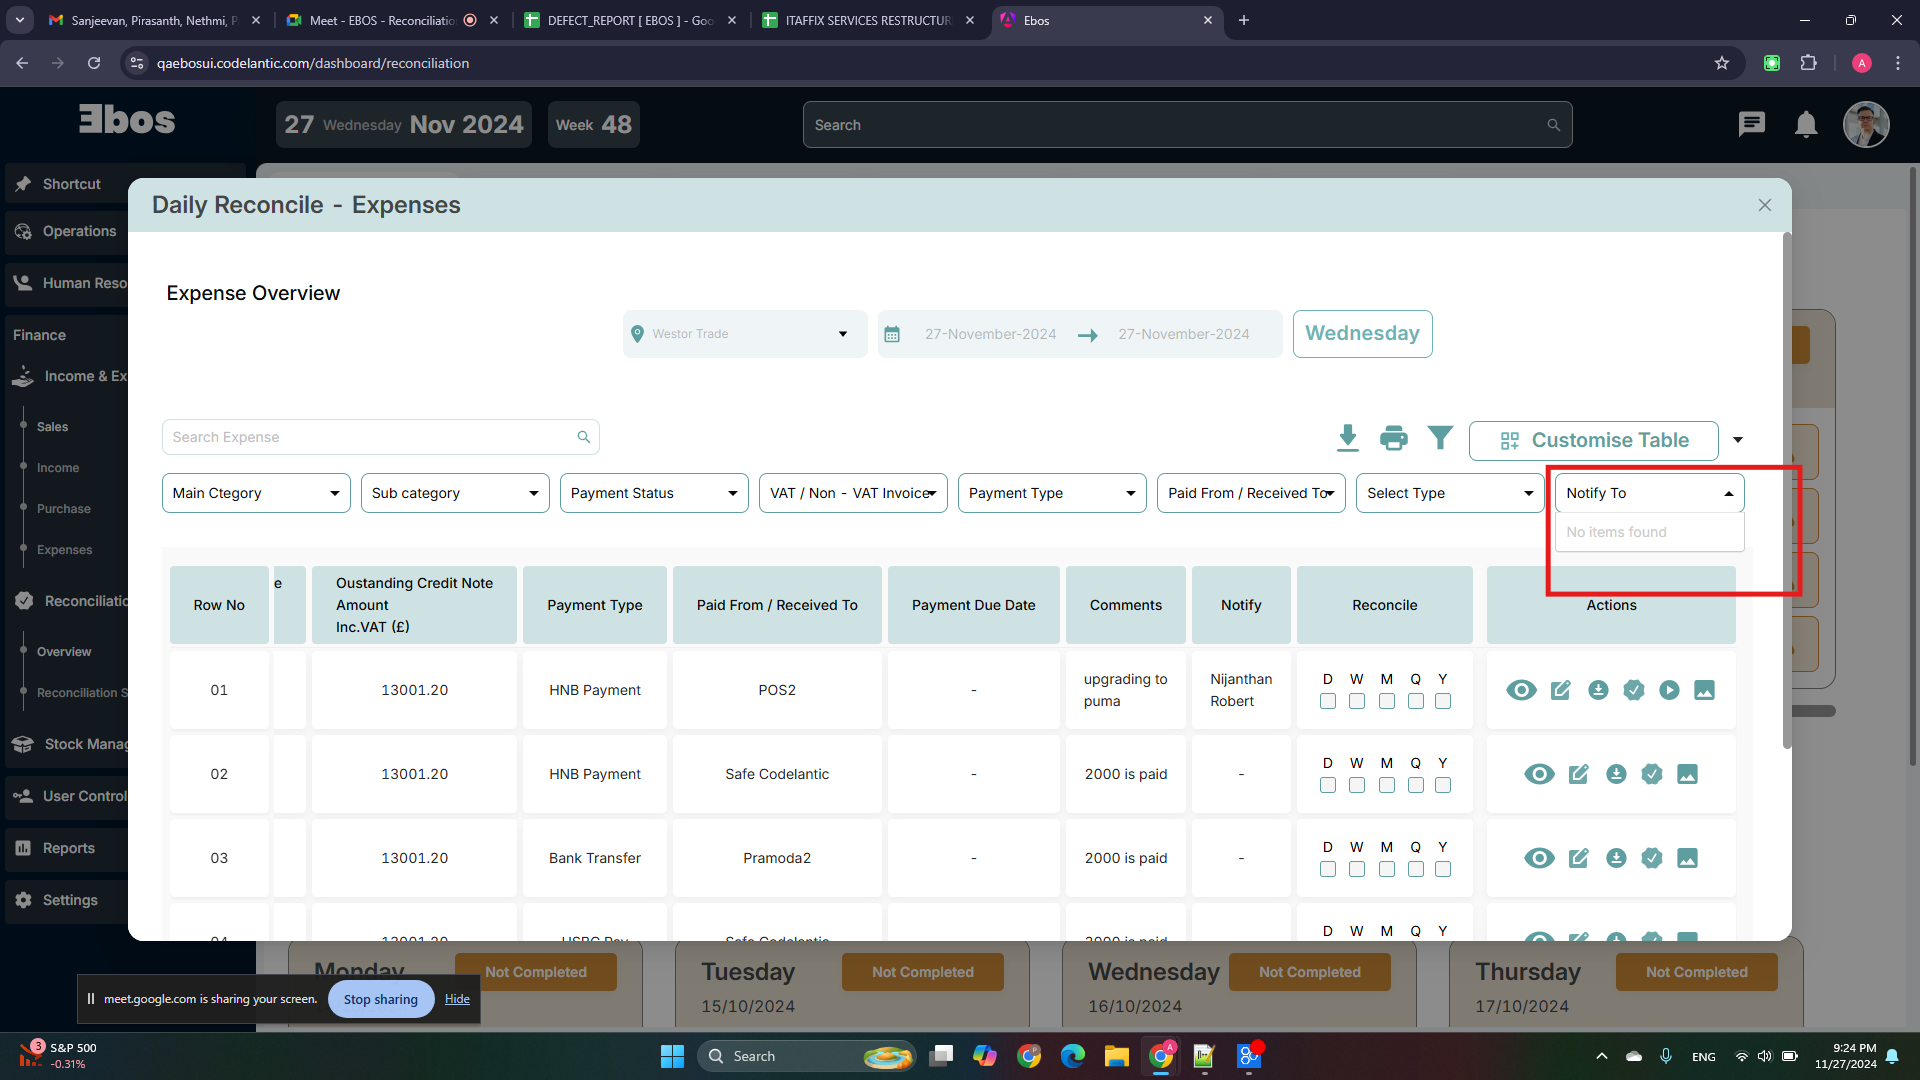
Task: Select Sales under Income & Expenses
Action: [53, 427]
